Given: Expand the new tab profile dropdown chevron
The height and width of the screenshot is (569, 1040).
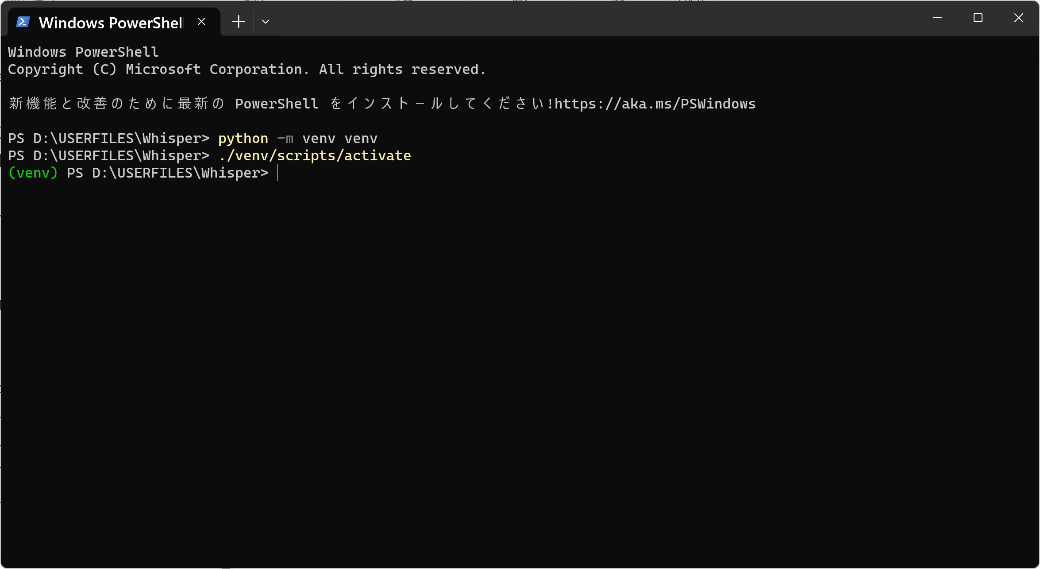Looking at the screenshot, I should tap(265, 21).
